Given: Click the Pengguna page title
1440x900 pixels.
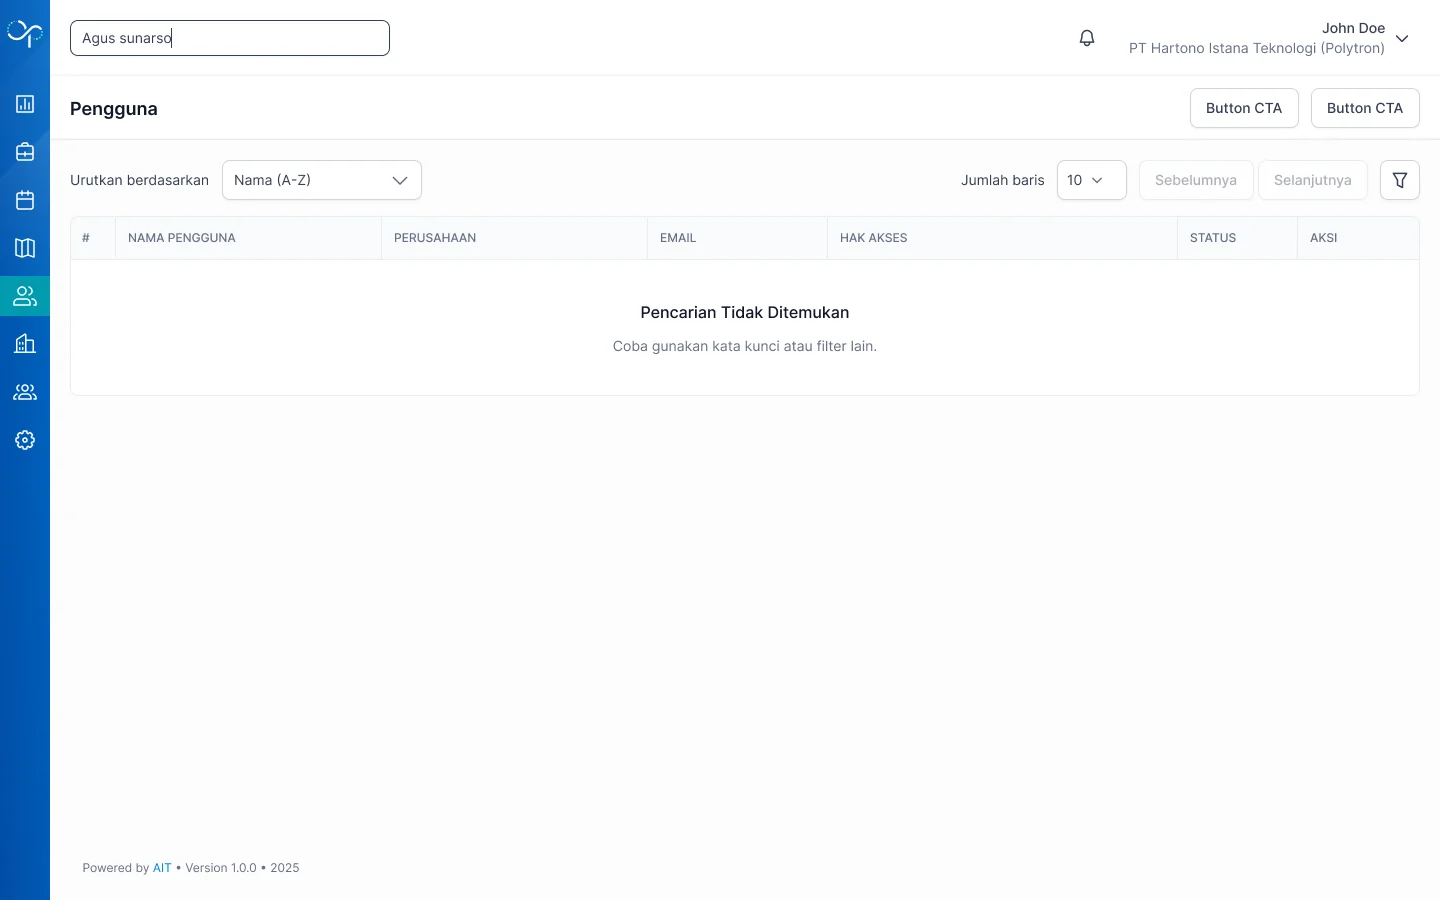Looking at the screenshot, I should (x=114, y=109).
